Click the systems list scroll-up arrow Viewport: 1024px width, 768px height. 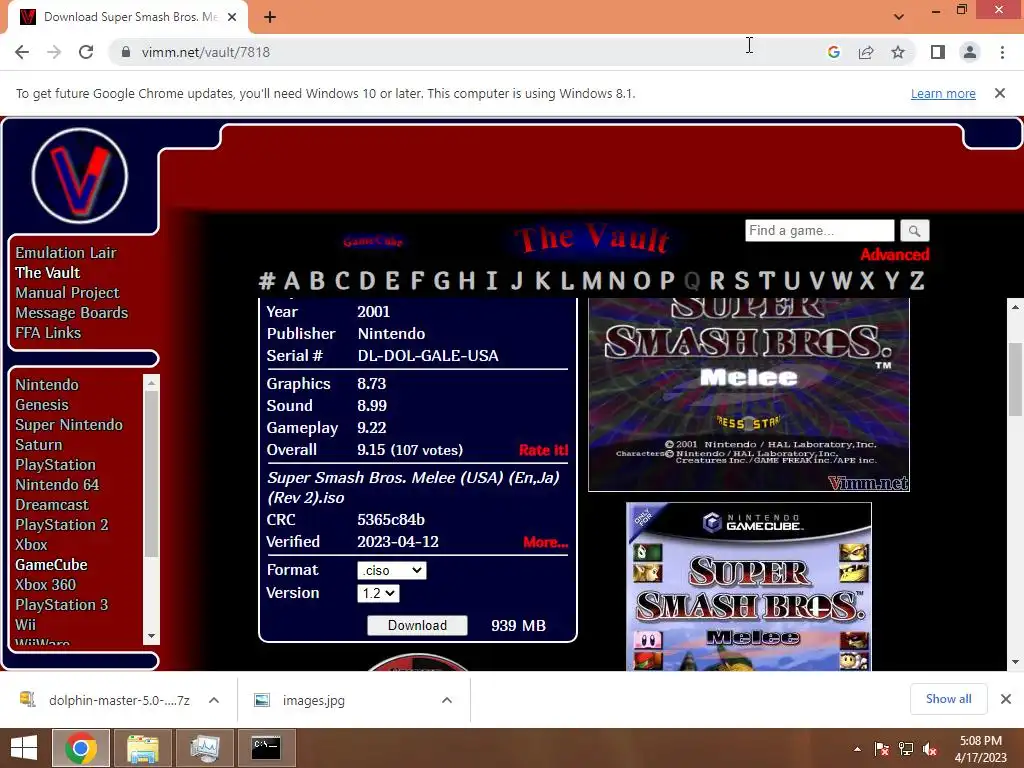pos(152,383)
